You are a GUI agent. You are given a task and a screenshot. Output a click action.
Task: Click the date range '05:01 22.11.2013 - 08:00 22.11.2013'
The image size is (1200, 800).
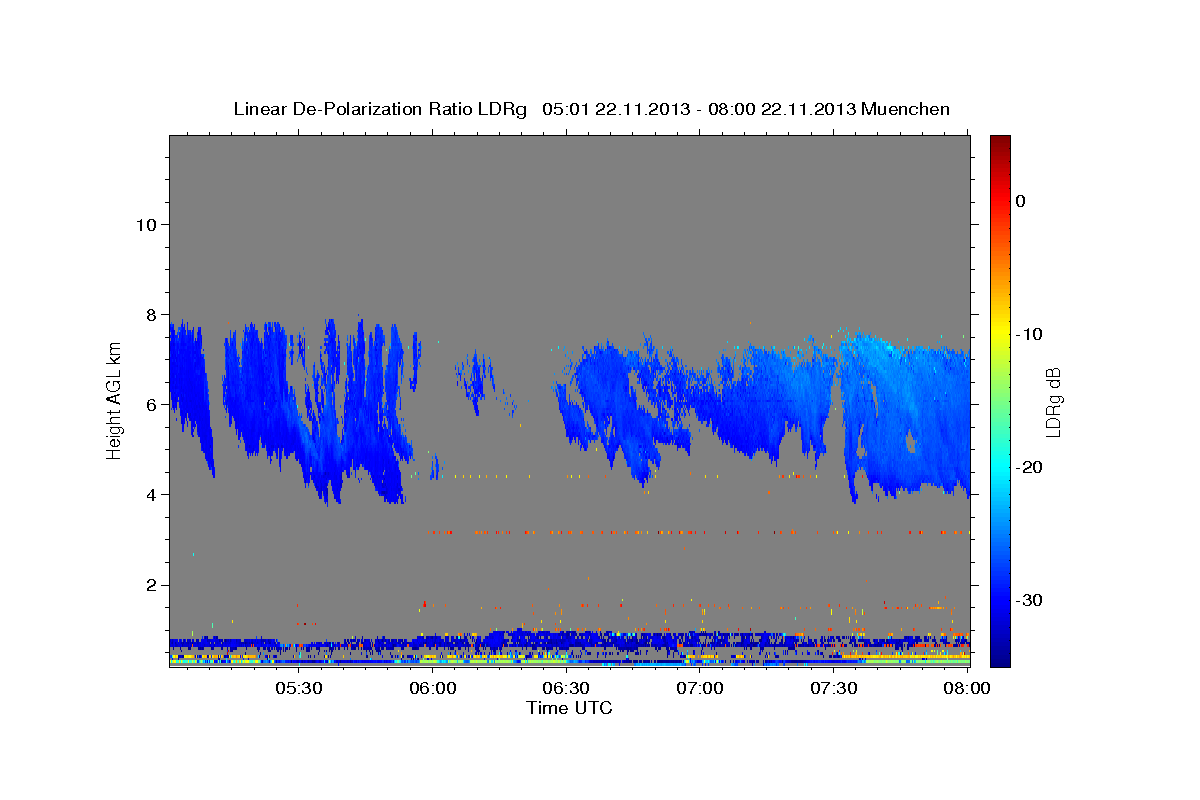click(x=698, y=108)
